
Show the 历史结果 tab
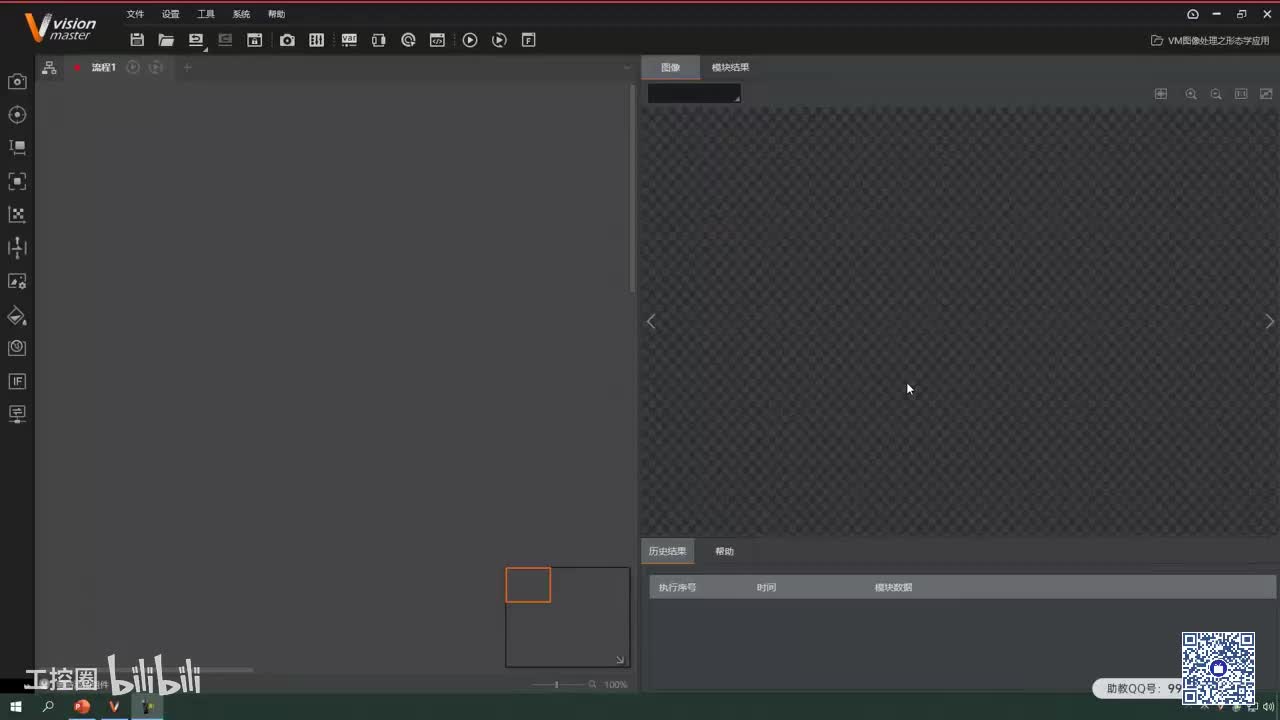667,551
